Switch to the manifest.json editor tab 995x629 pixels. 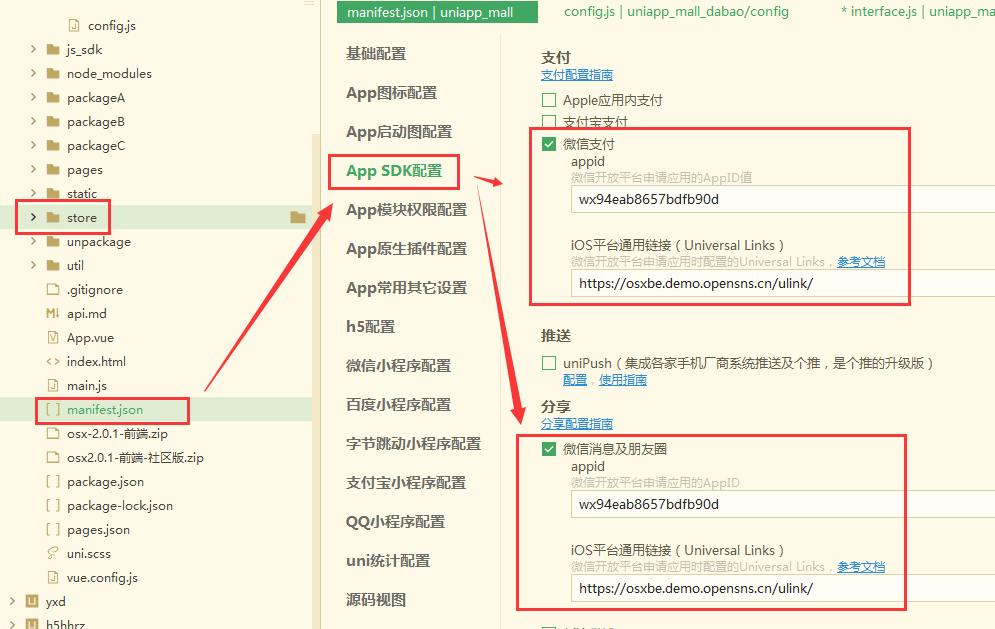click(x=437, y=12)
